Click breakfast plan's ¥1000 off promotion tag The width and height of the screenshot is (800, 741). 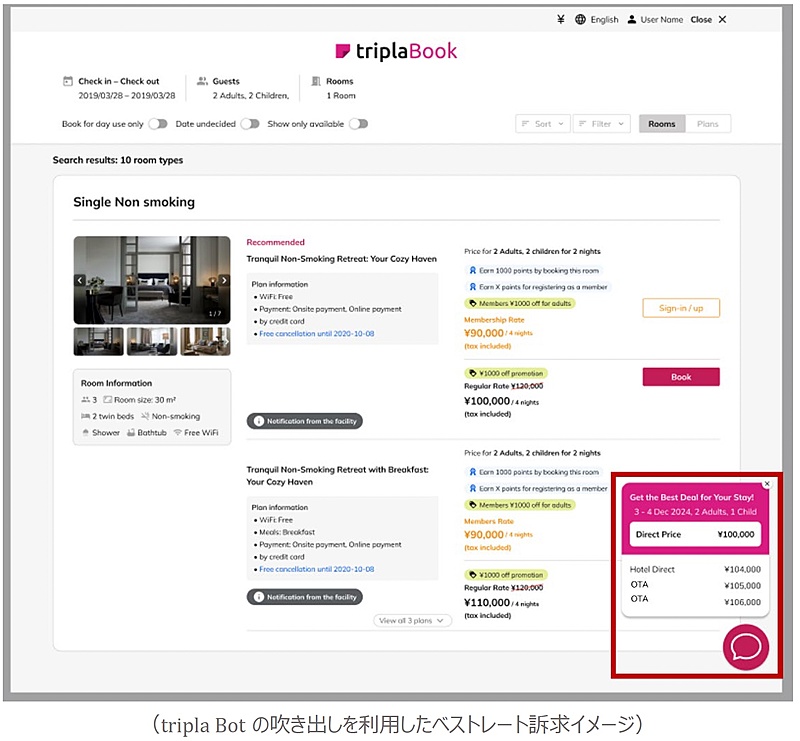point(506,575)
